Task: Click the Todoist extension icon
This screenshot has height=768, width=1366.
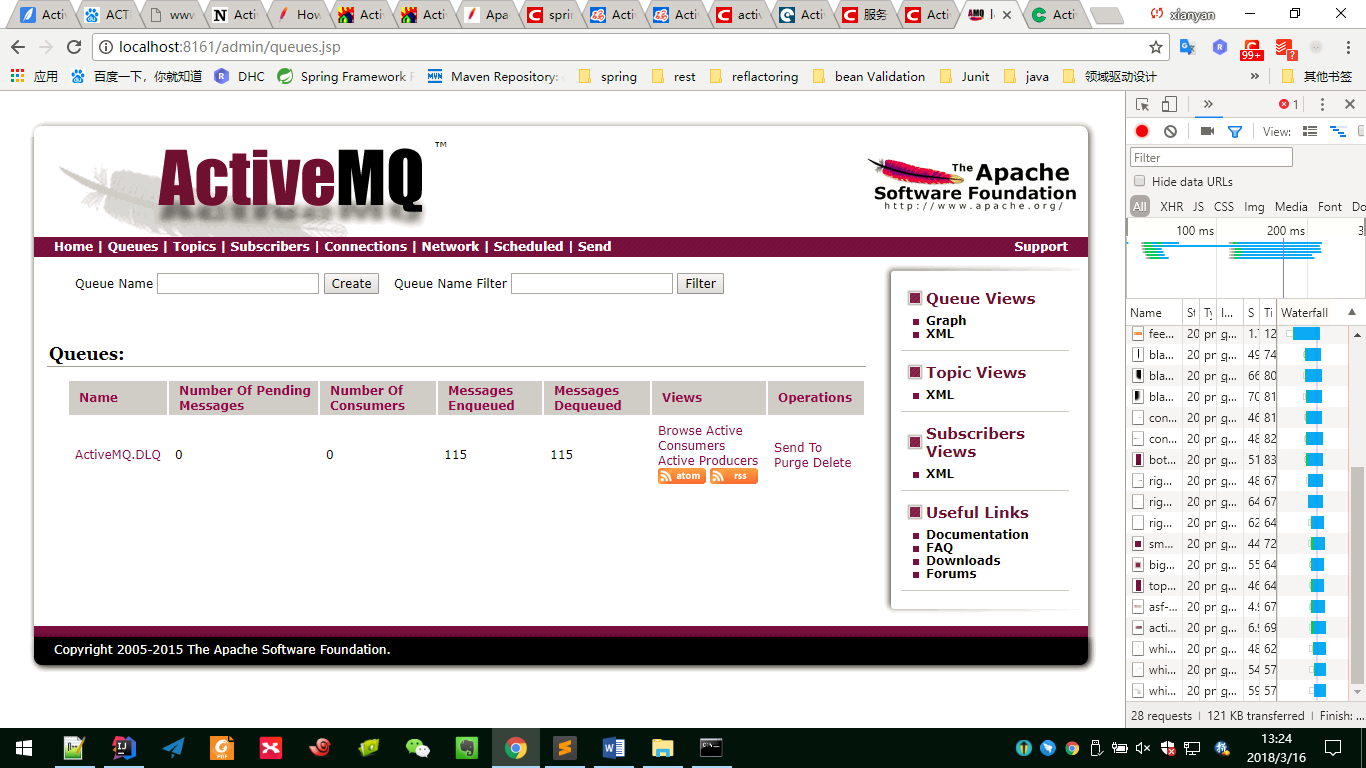Action: point(1285,48)
